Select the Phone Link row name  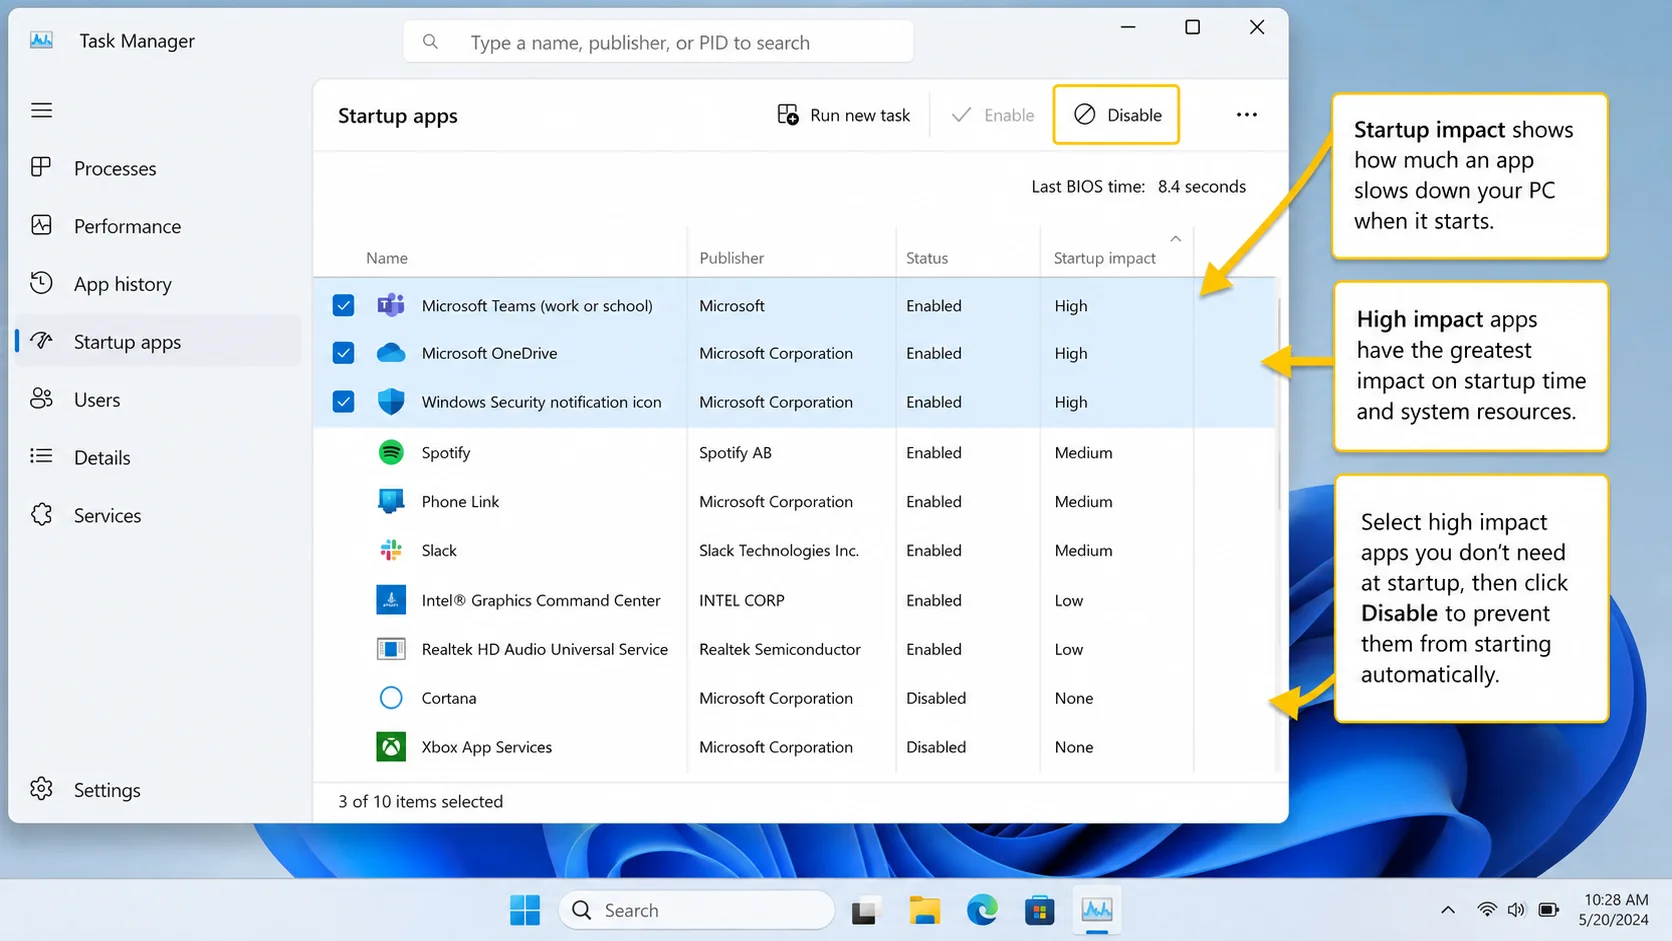click(460, 501)
